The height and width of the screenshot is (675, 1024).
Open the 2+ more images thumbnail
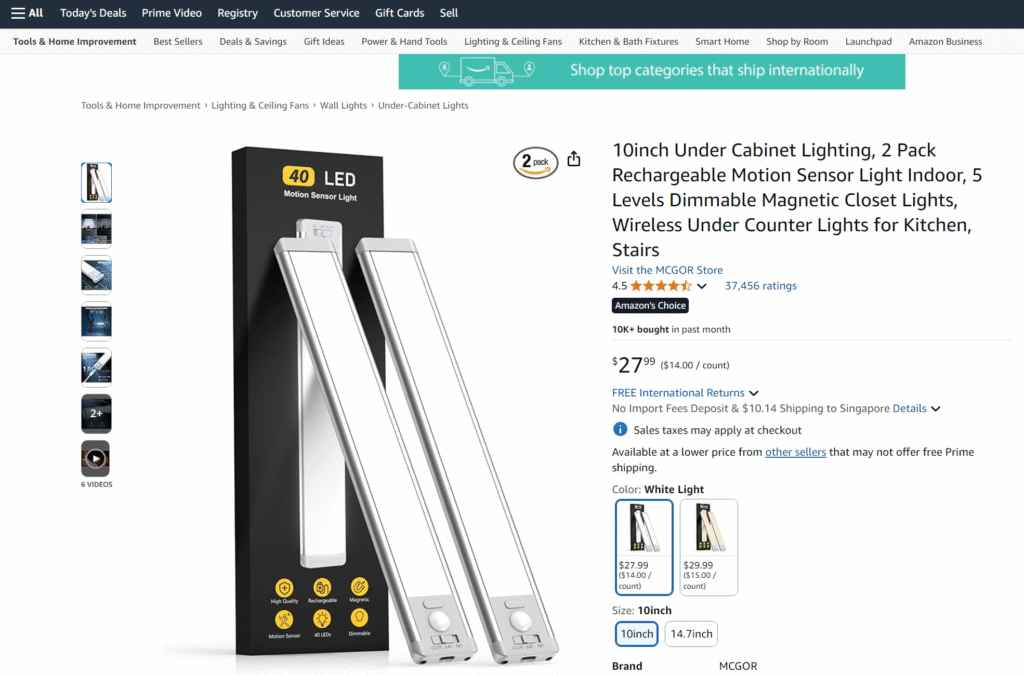[x=96, y=413]
